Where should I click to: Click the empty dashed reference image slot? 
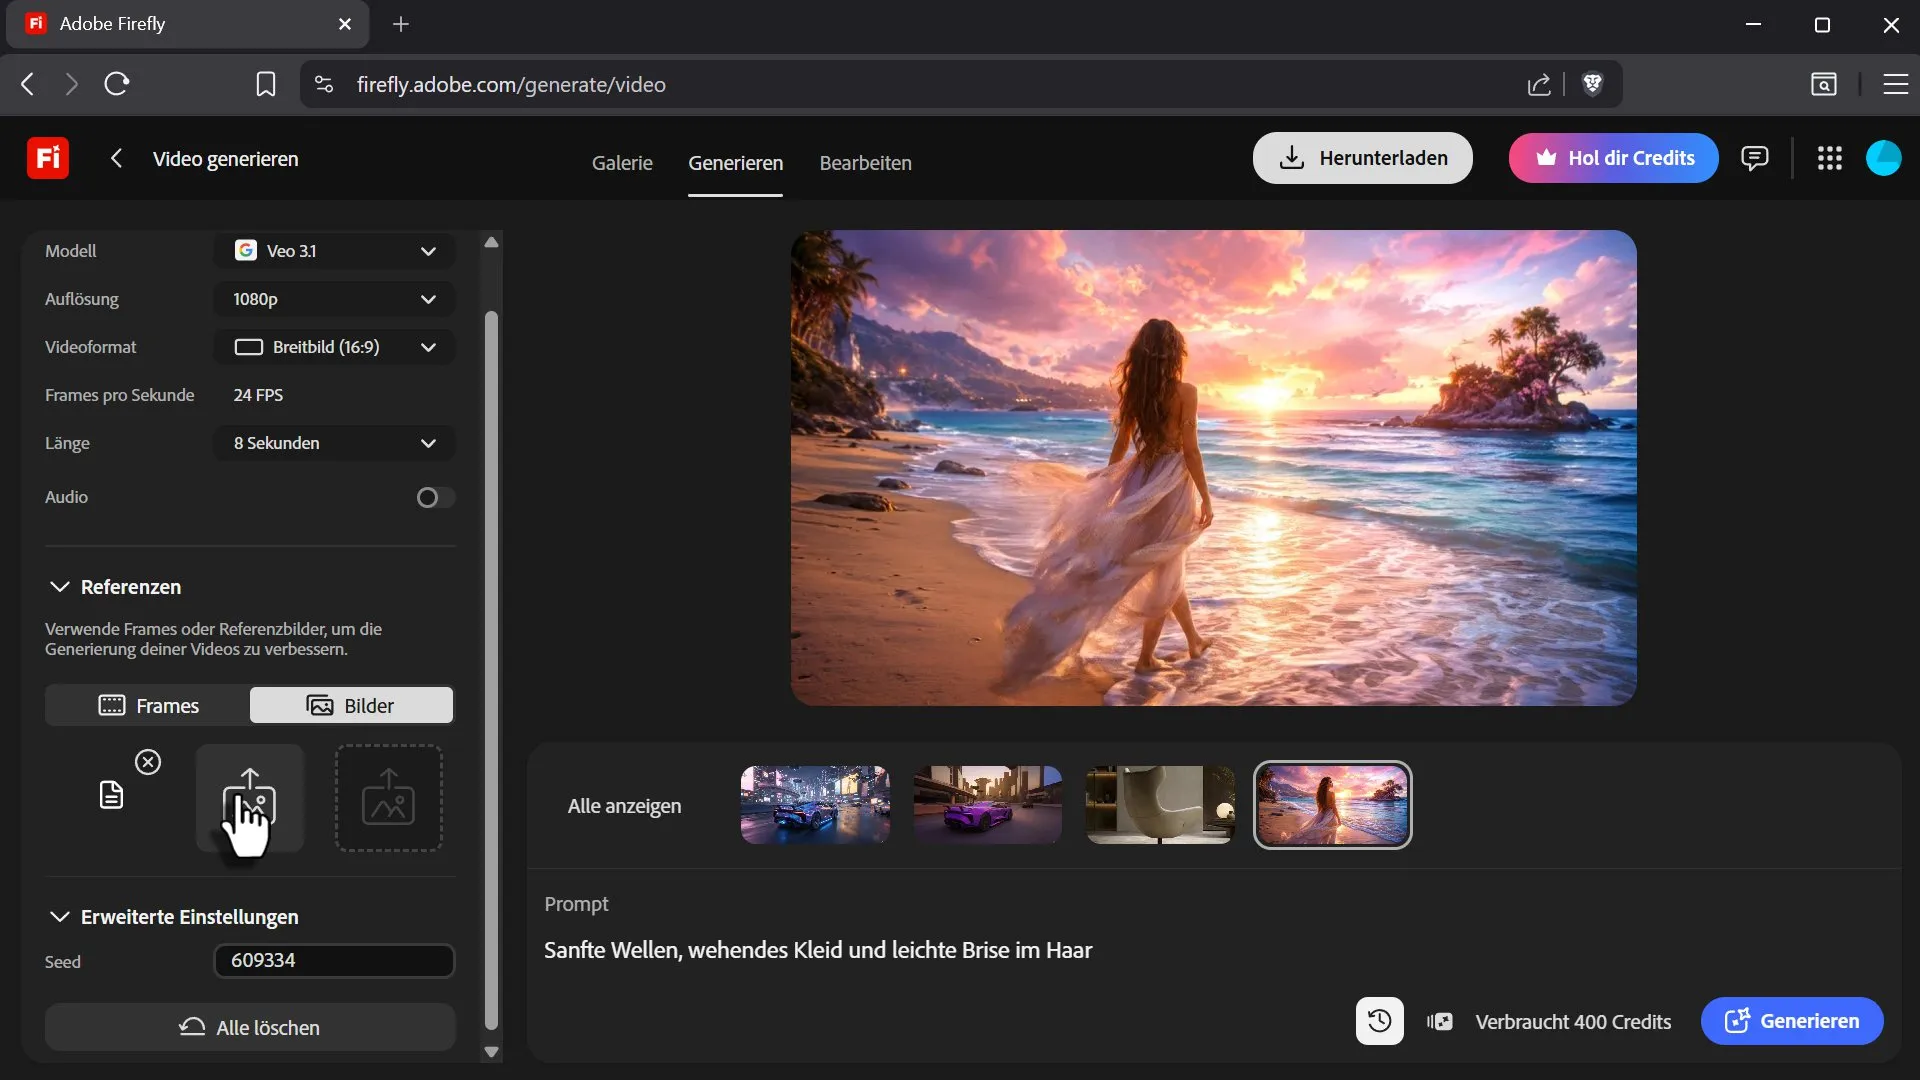point(389,797)
